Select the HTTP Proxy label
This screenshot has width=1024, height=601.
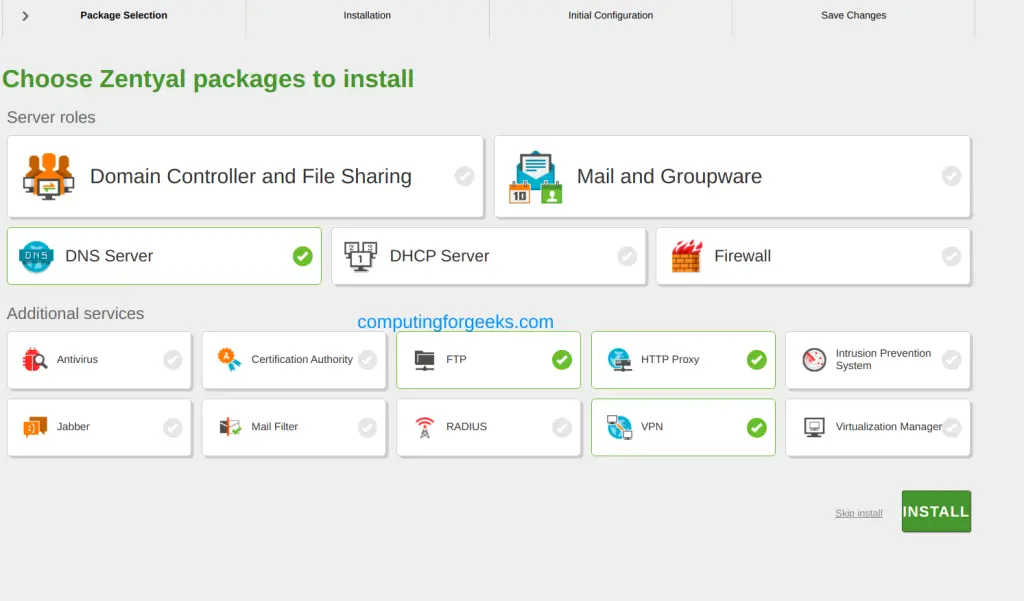670,359
